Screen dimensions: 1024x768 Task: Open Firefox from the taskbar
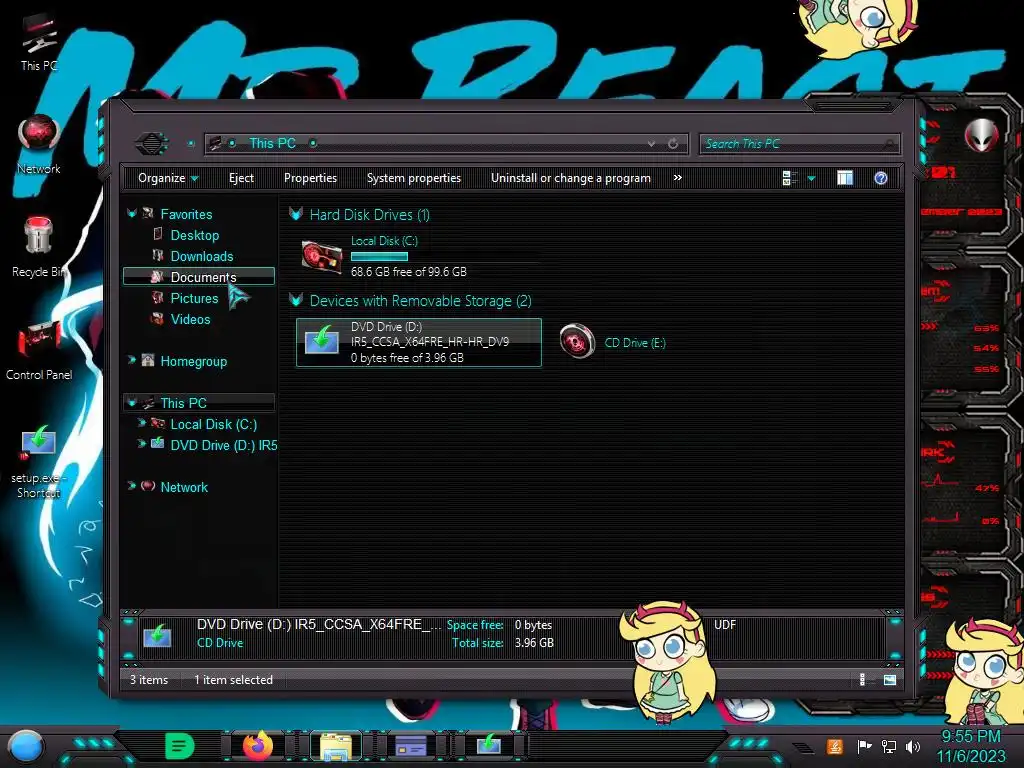coord(258,746)
